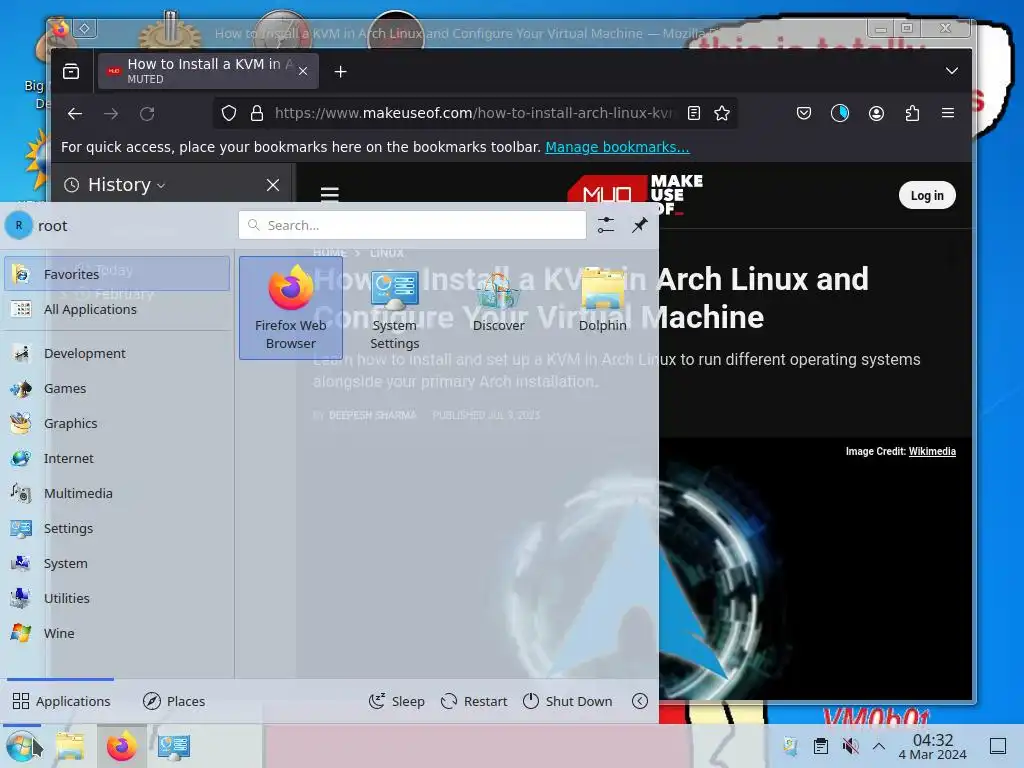This screenshot has height=768, width=1024.
Task: Restart the computer
Action: 474,701
